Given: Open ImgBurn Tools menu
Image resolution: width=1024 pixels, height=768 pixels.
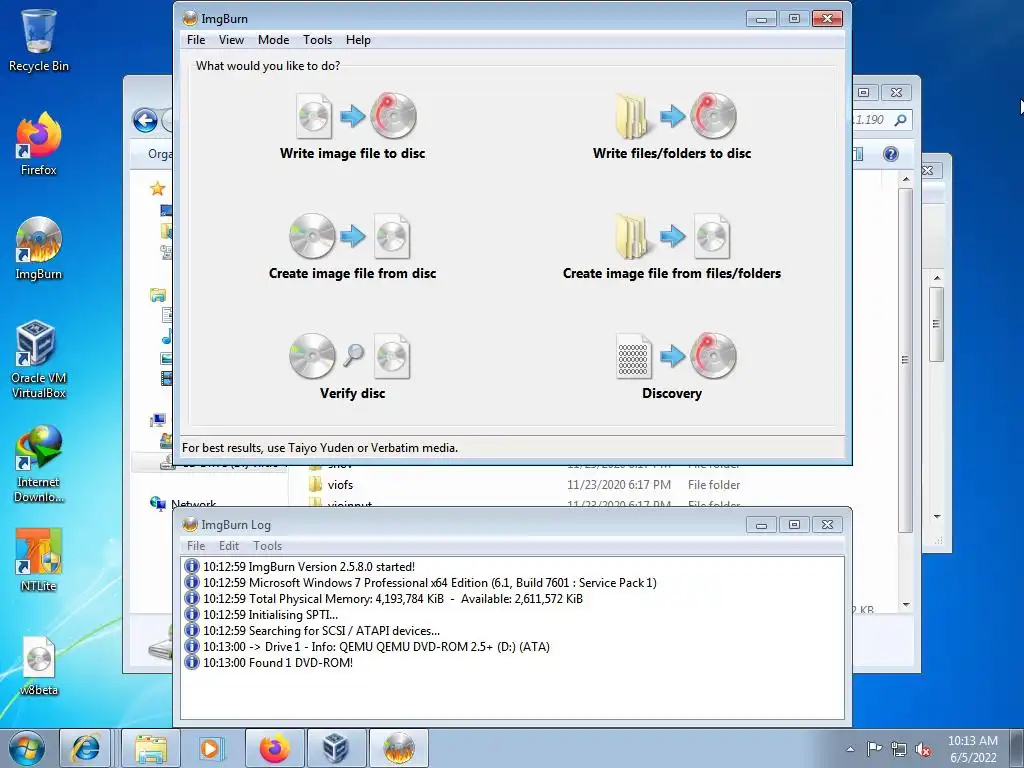Looking at the screenshot, I should 317,40.
